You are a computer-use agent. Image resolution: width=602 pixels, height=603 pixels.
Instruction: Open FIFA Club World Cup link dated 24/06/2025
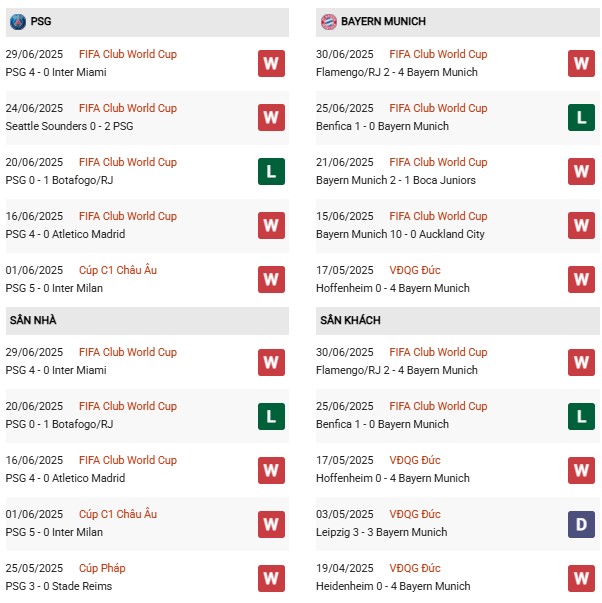pyautogui.click(x=129, y=108)
